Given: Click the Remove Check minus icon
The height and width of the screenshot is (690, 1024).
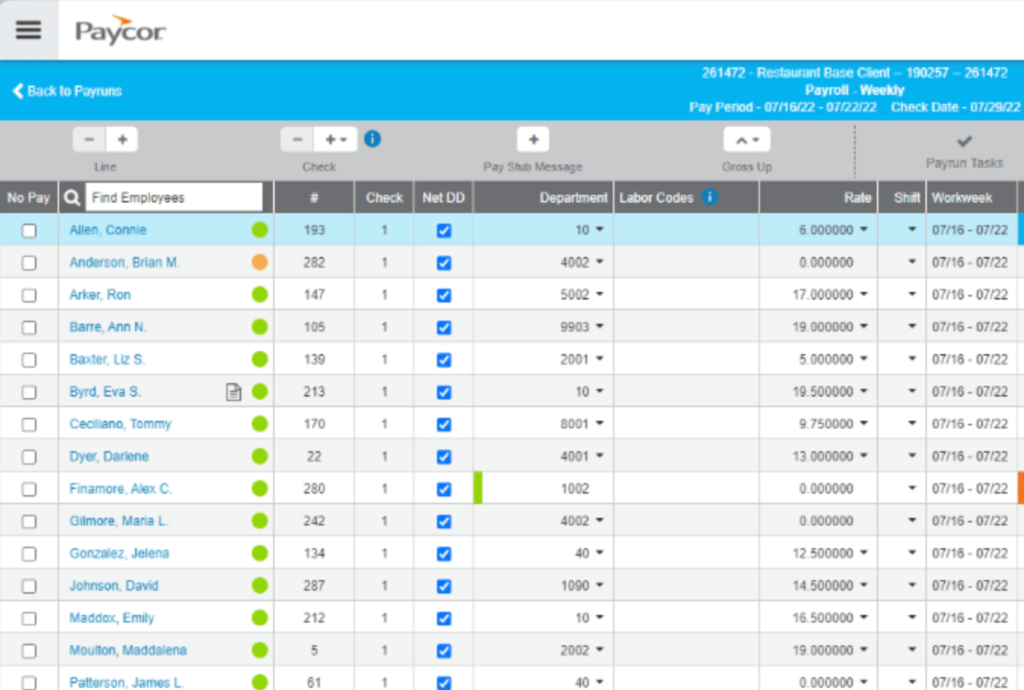Looking at the screenshot, I should [296, 139].
